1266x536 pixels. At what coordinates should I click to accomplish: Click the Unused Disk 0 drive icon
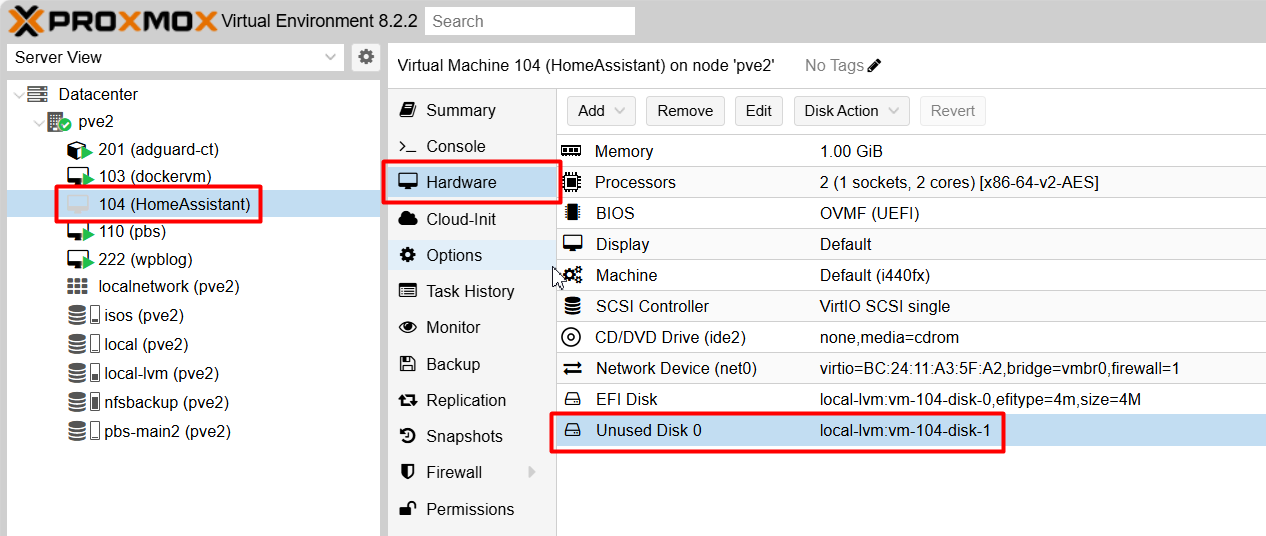point(572,430)
